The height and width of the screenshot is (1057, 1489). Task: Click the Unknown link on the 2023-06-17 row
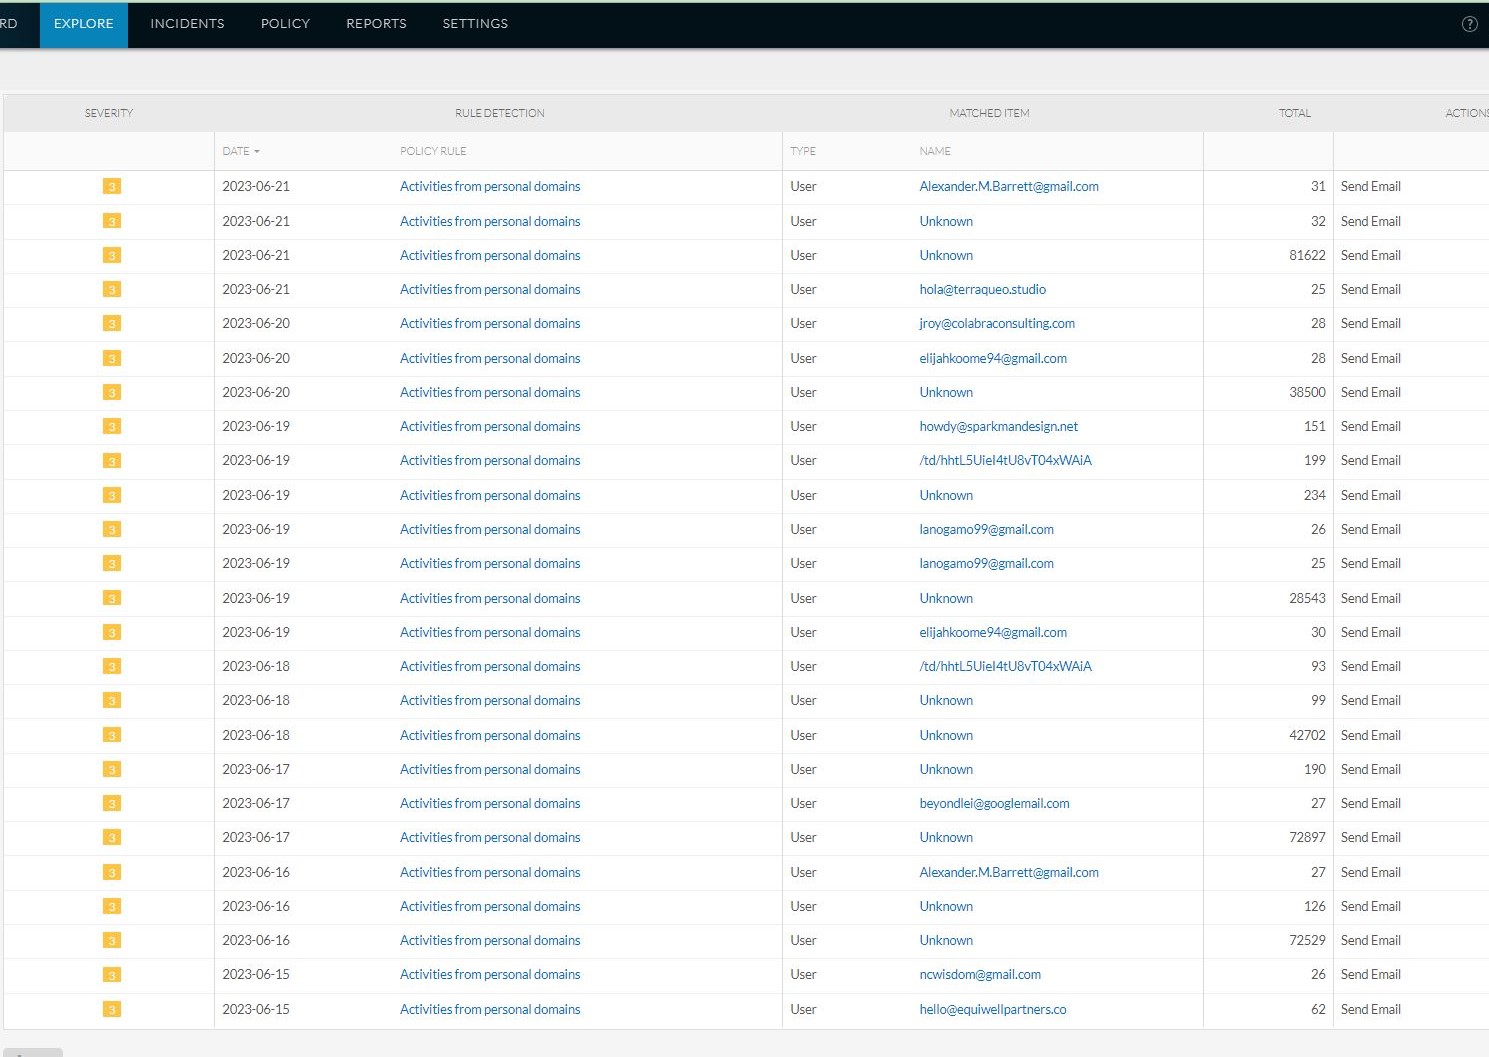pyautogui.click(x=946, y=769)
